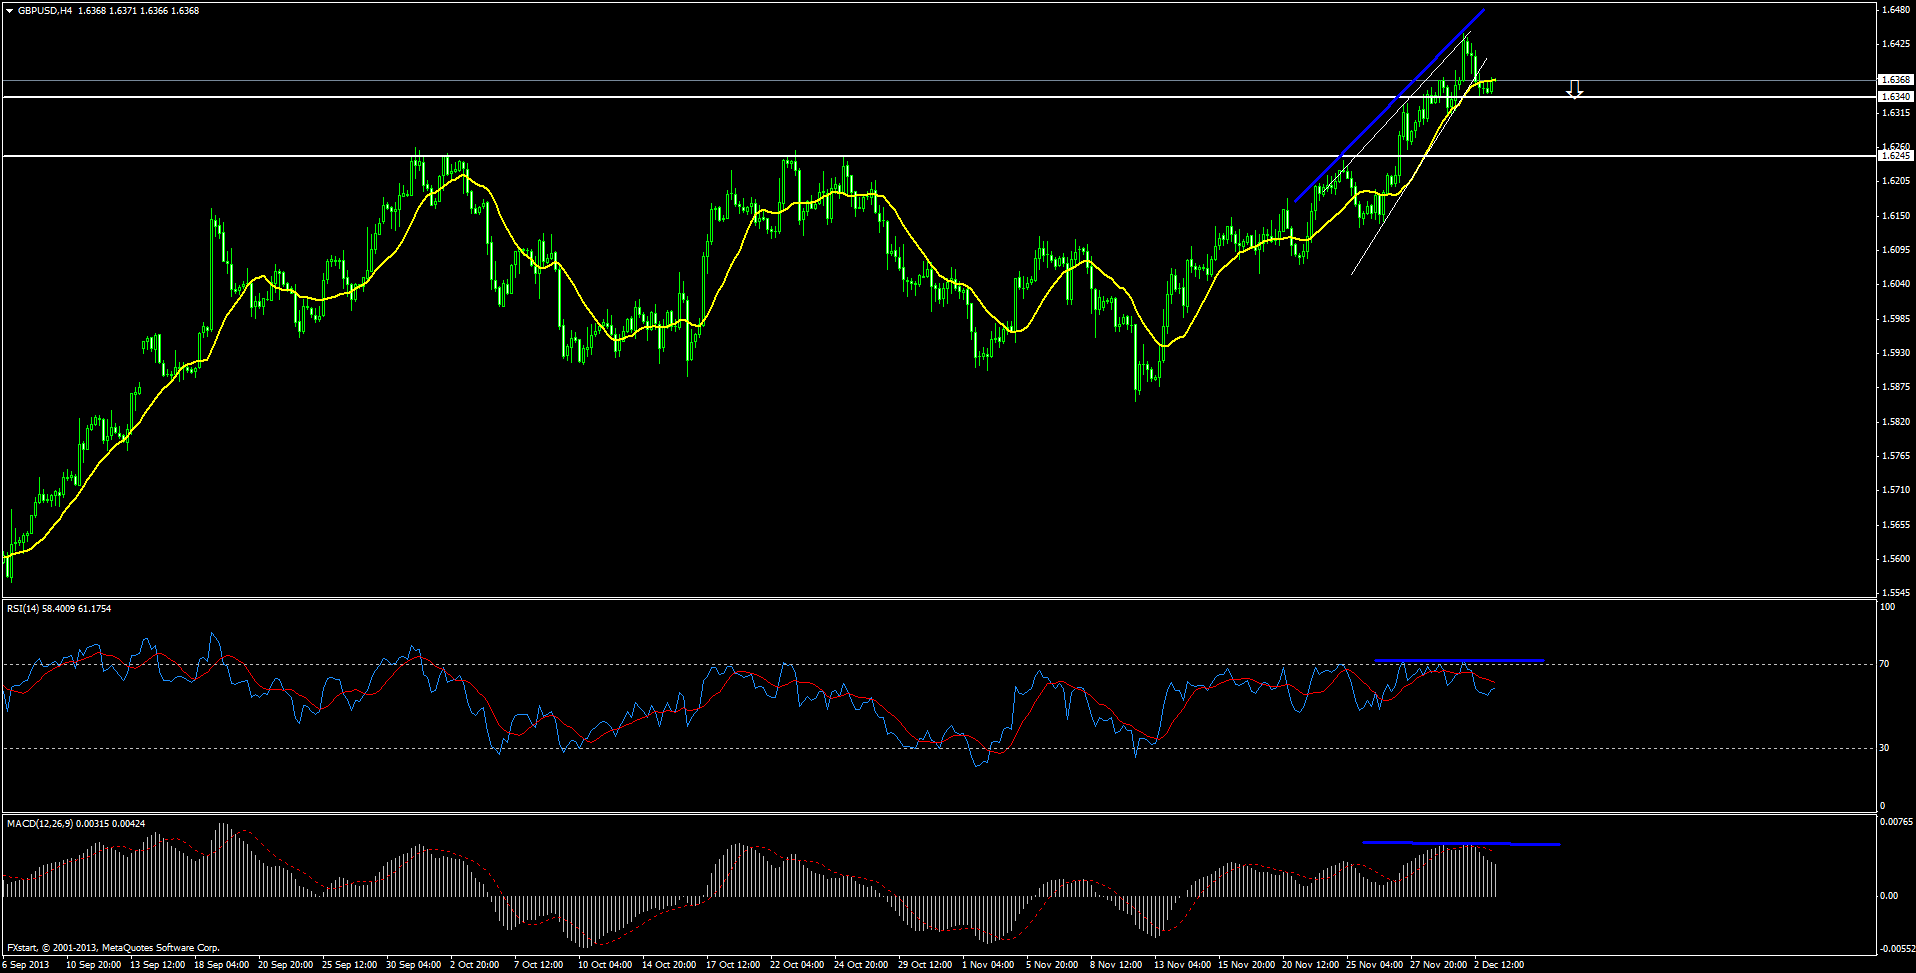Click the 7 Oct 12:00 time label
The width and height of the screenshot is (1916, 973).
coord(539,965)
